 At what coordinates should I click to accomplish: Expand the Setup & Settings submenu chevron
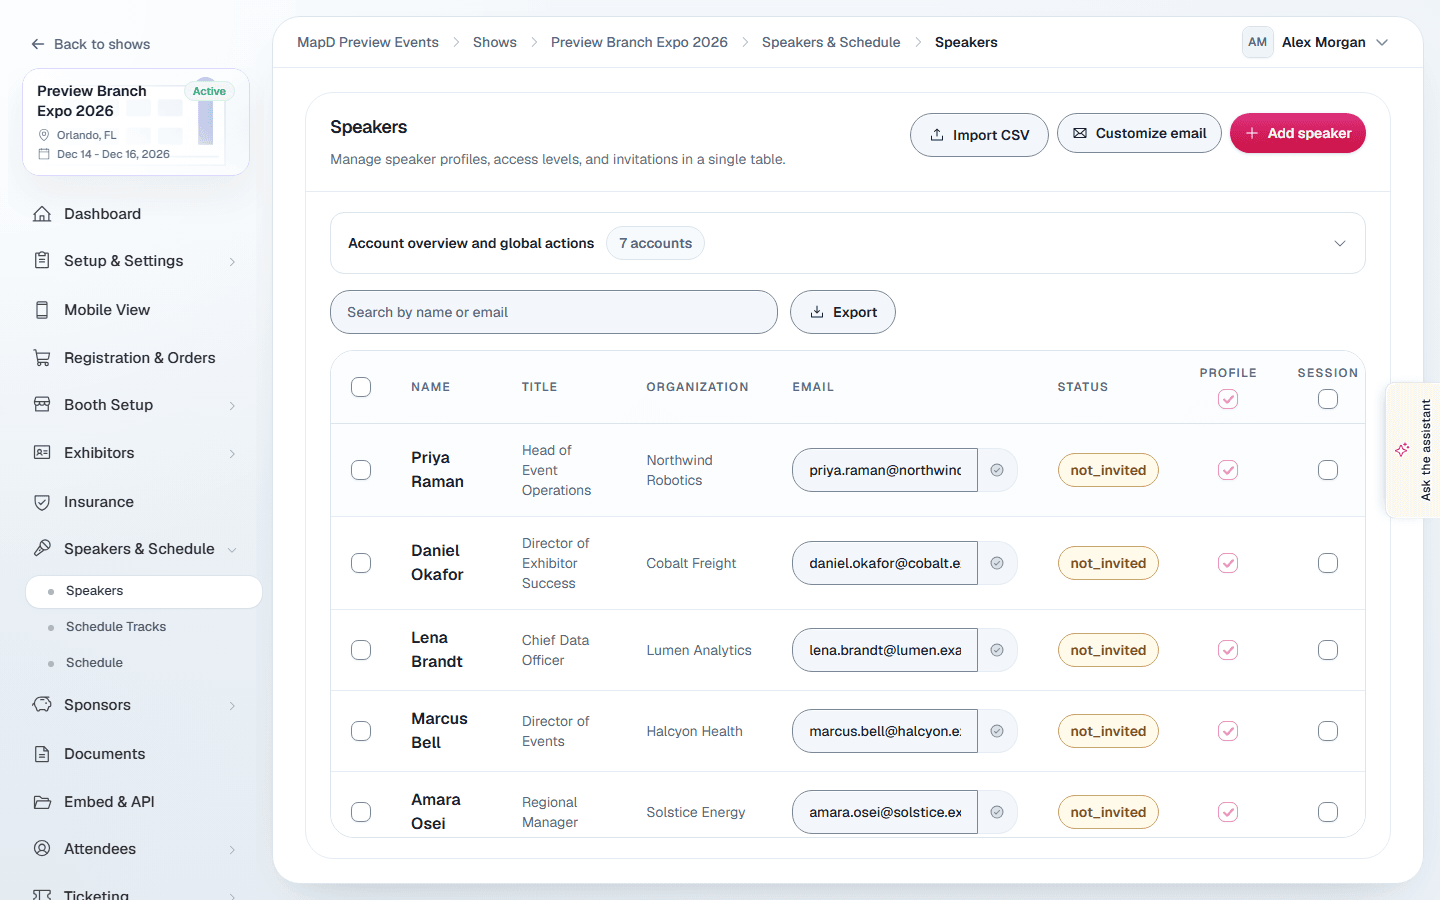tap(232, 262)
